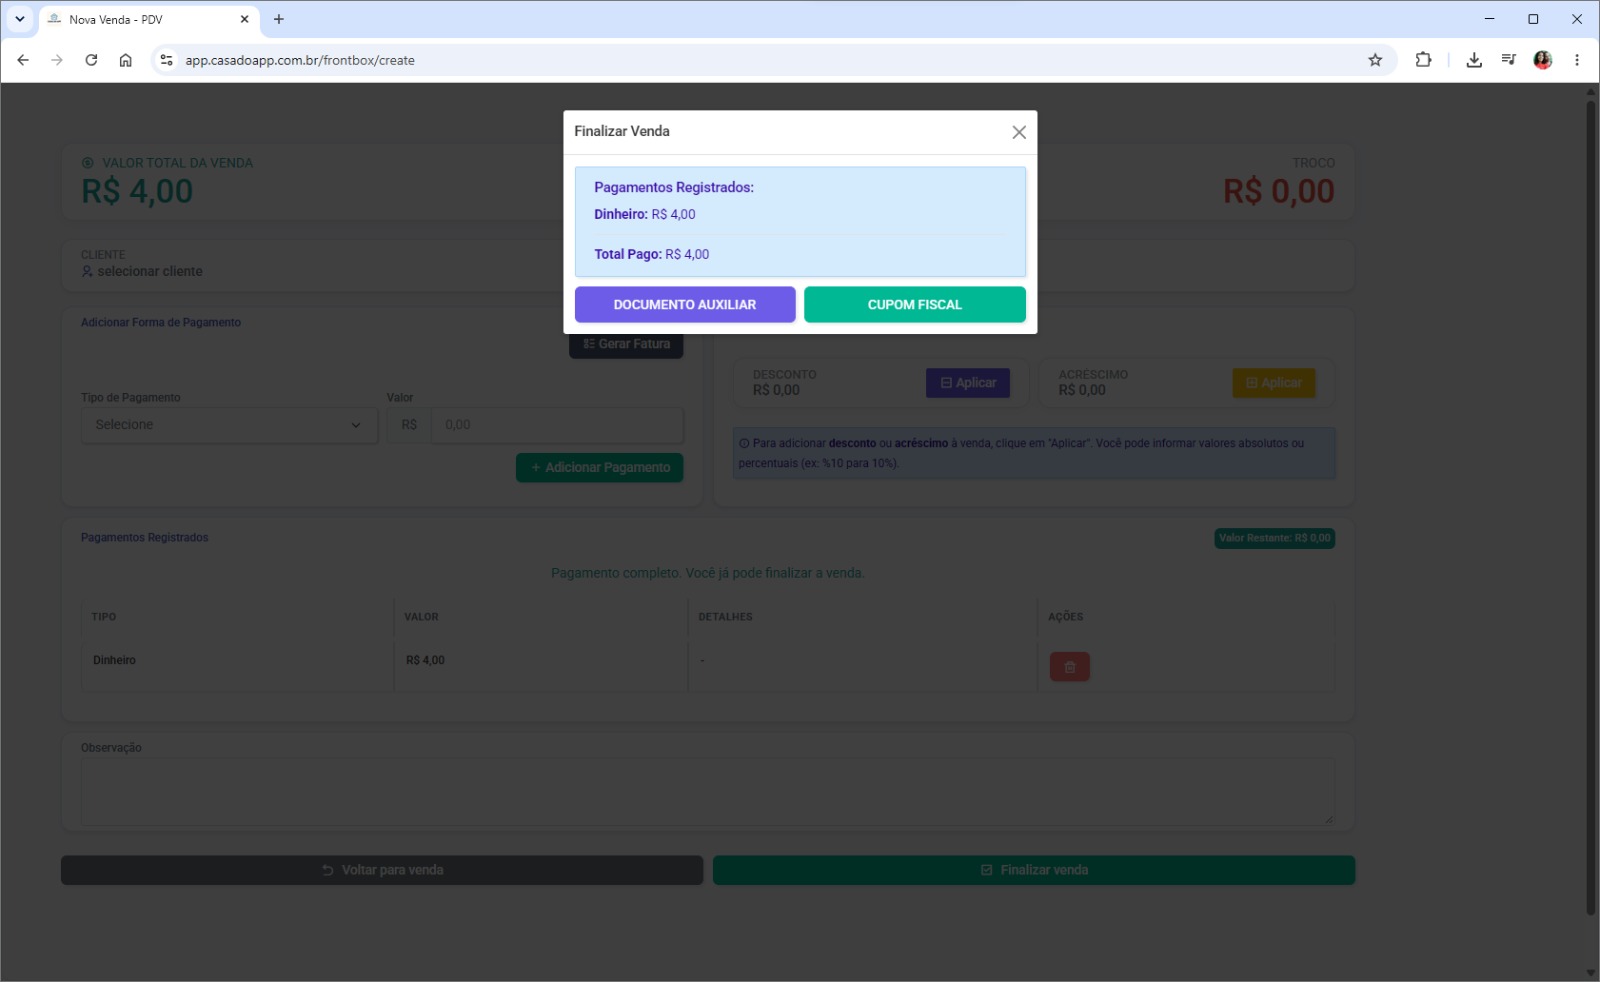
Task: Click the Finalizar venda button
Action: (1034, 870)
